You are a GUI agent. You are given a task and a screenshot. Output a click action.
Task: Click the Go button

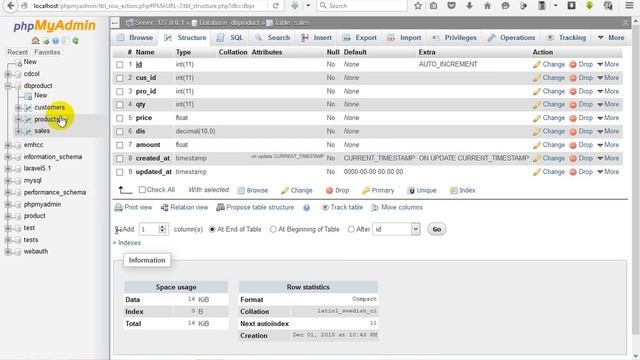tap(436, 229)
